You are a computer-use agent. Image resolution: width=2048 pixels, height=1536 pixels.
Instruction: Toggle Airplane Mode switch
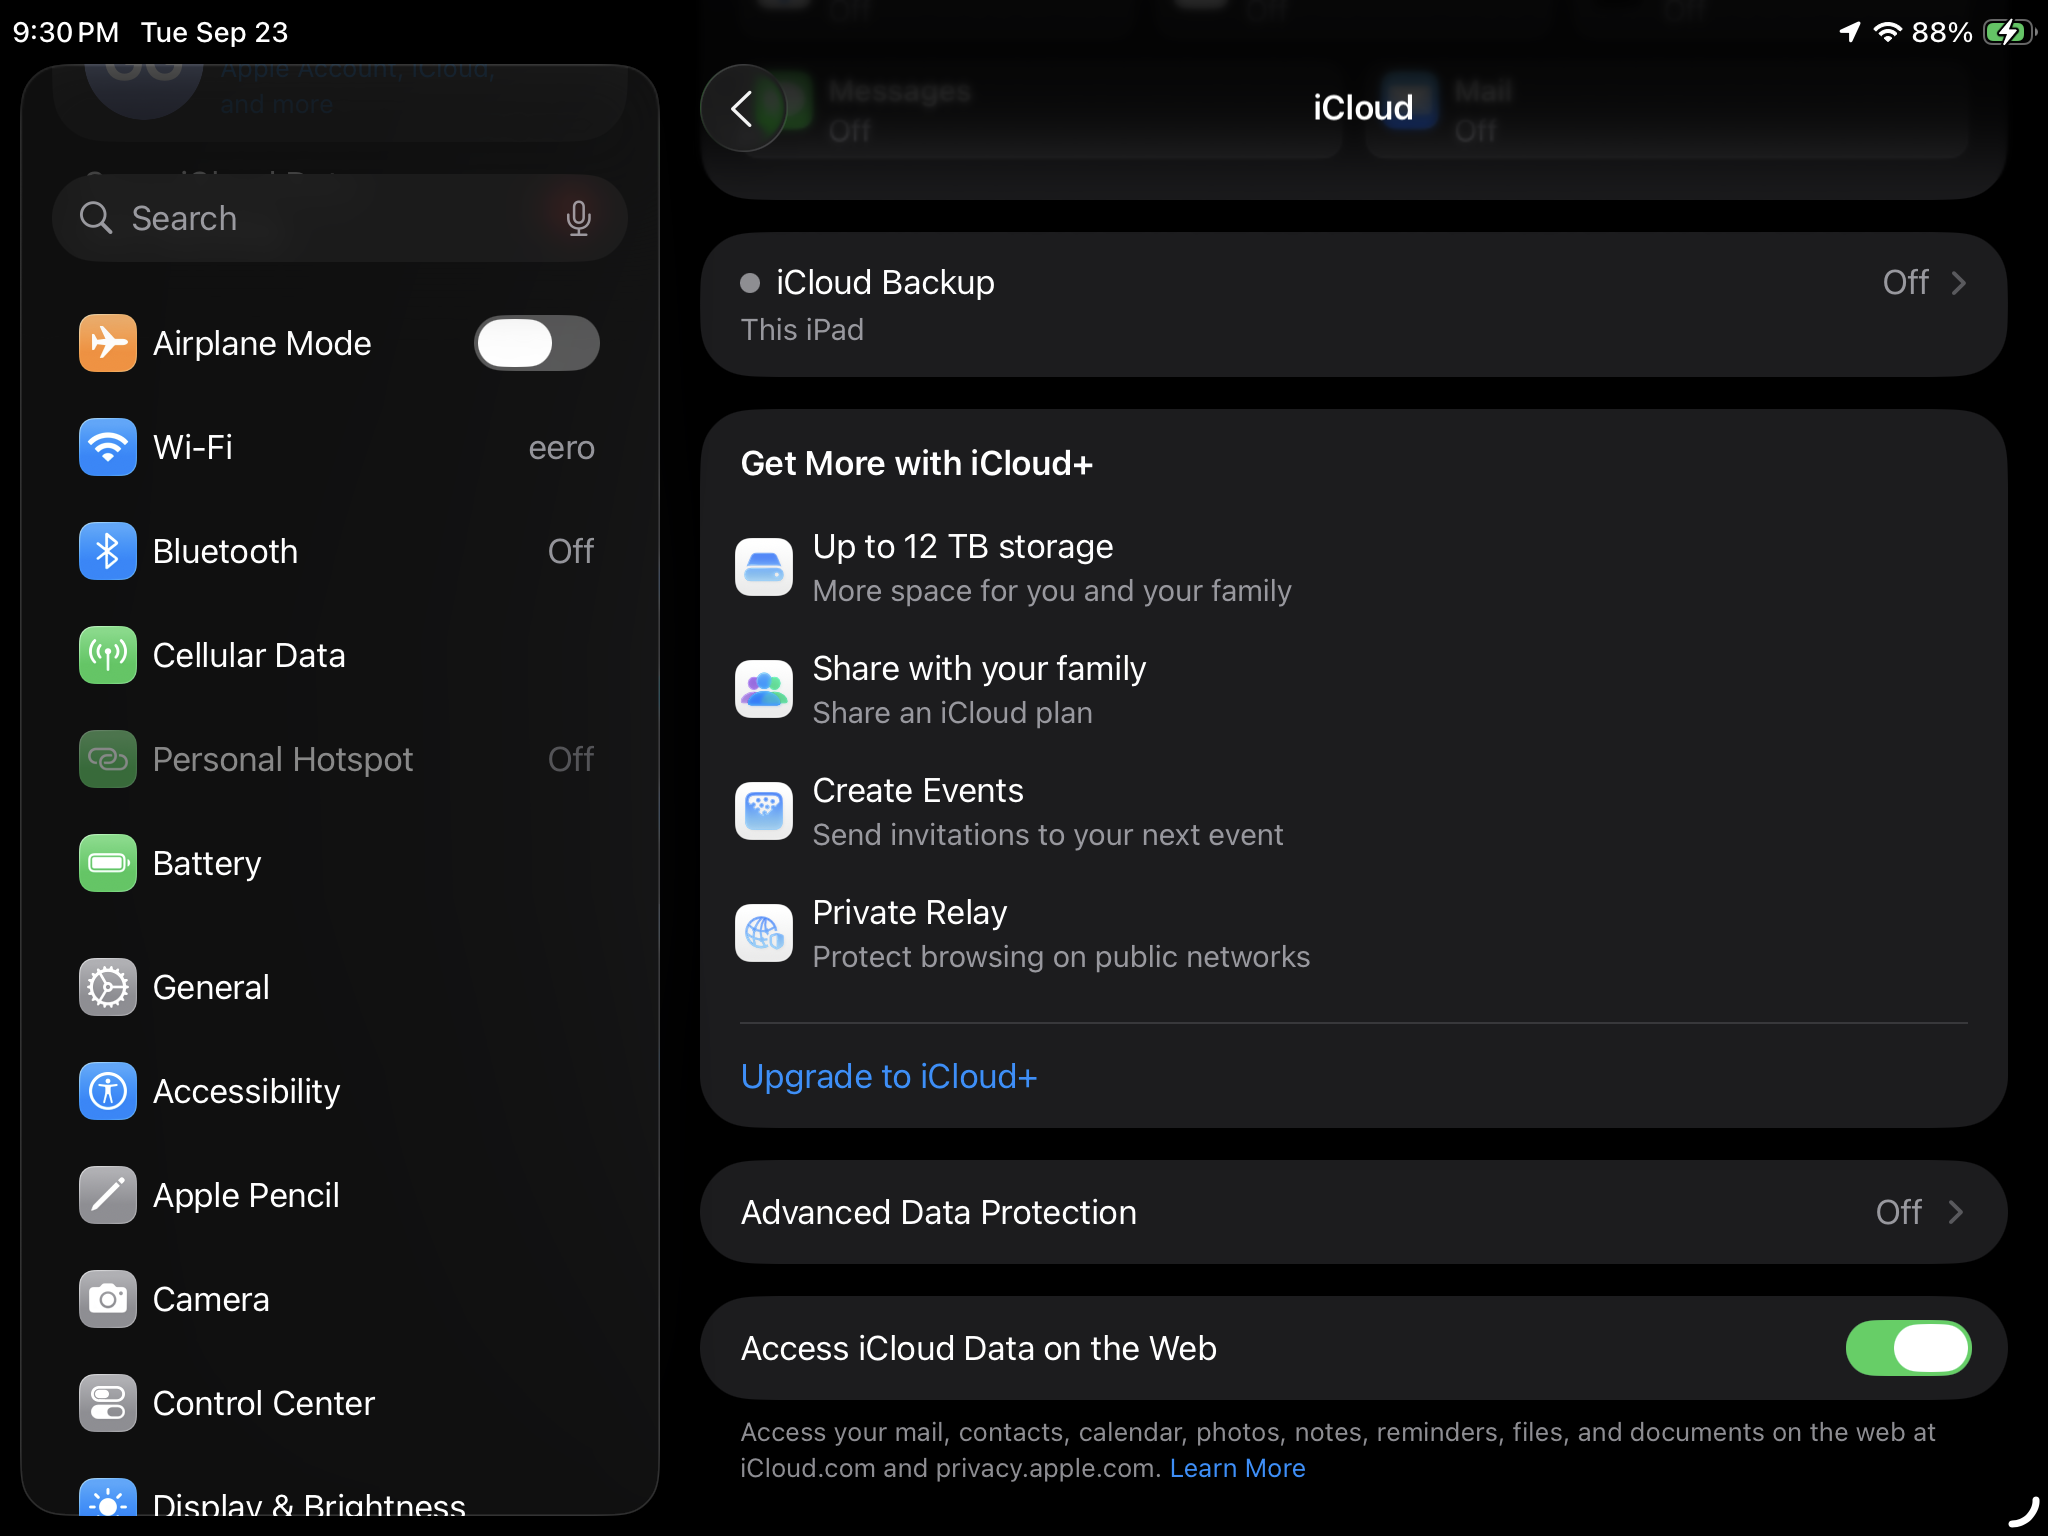click(x=536, y=343)
